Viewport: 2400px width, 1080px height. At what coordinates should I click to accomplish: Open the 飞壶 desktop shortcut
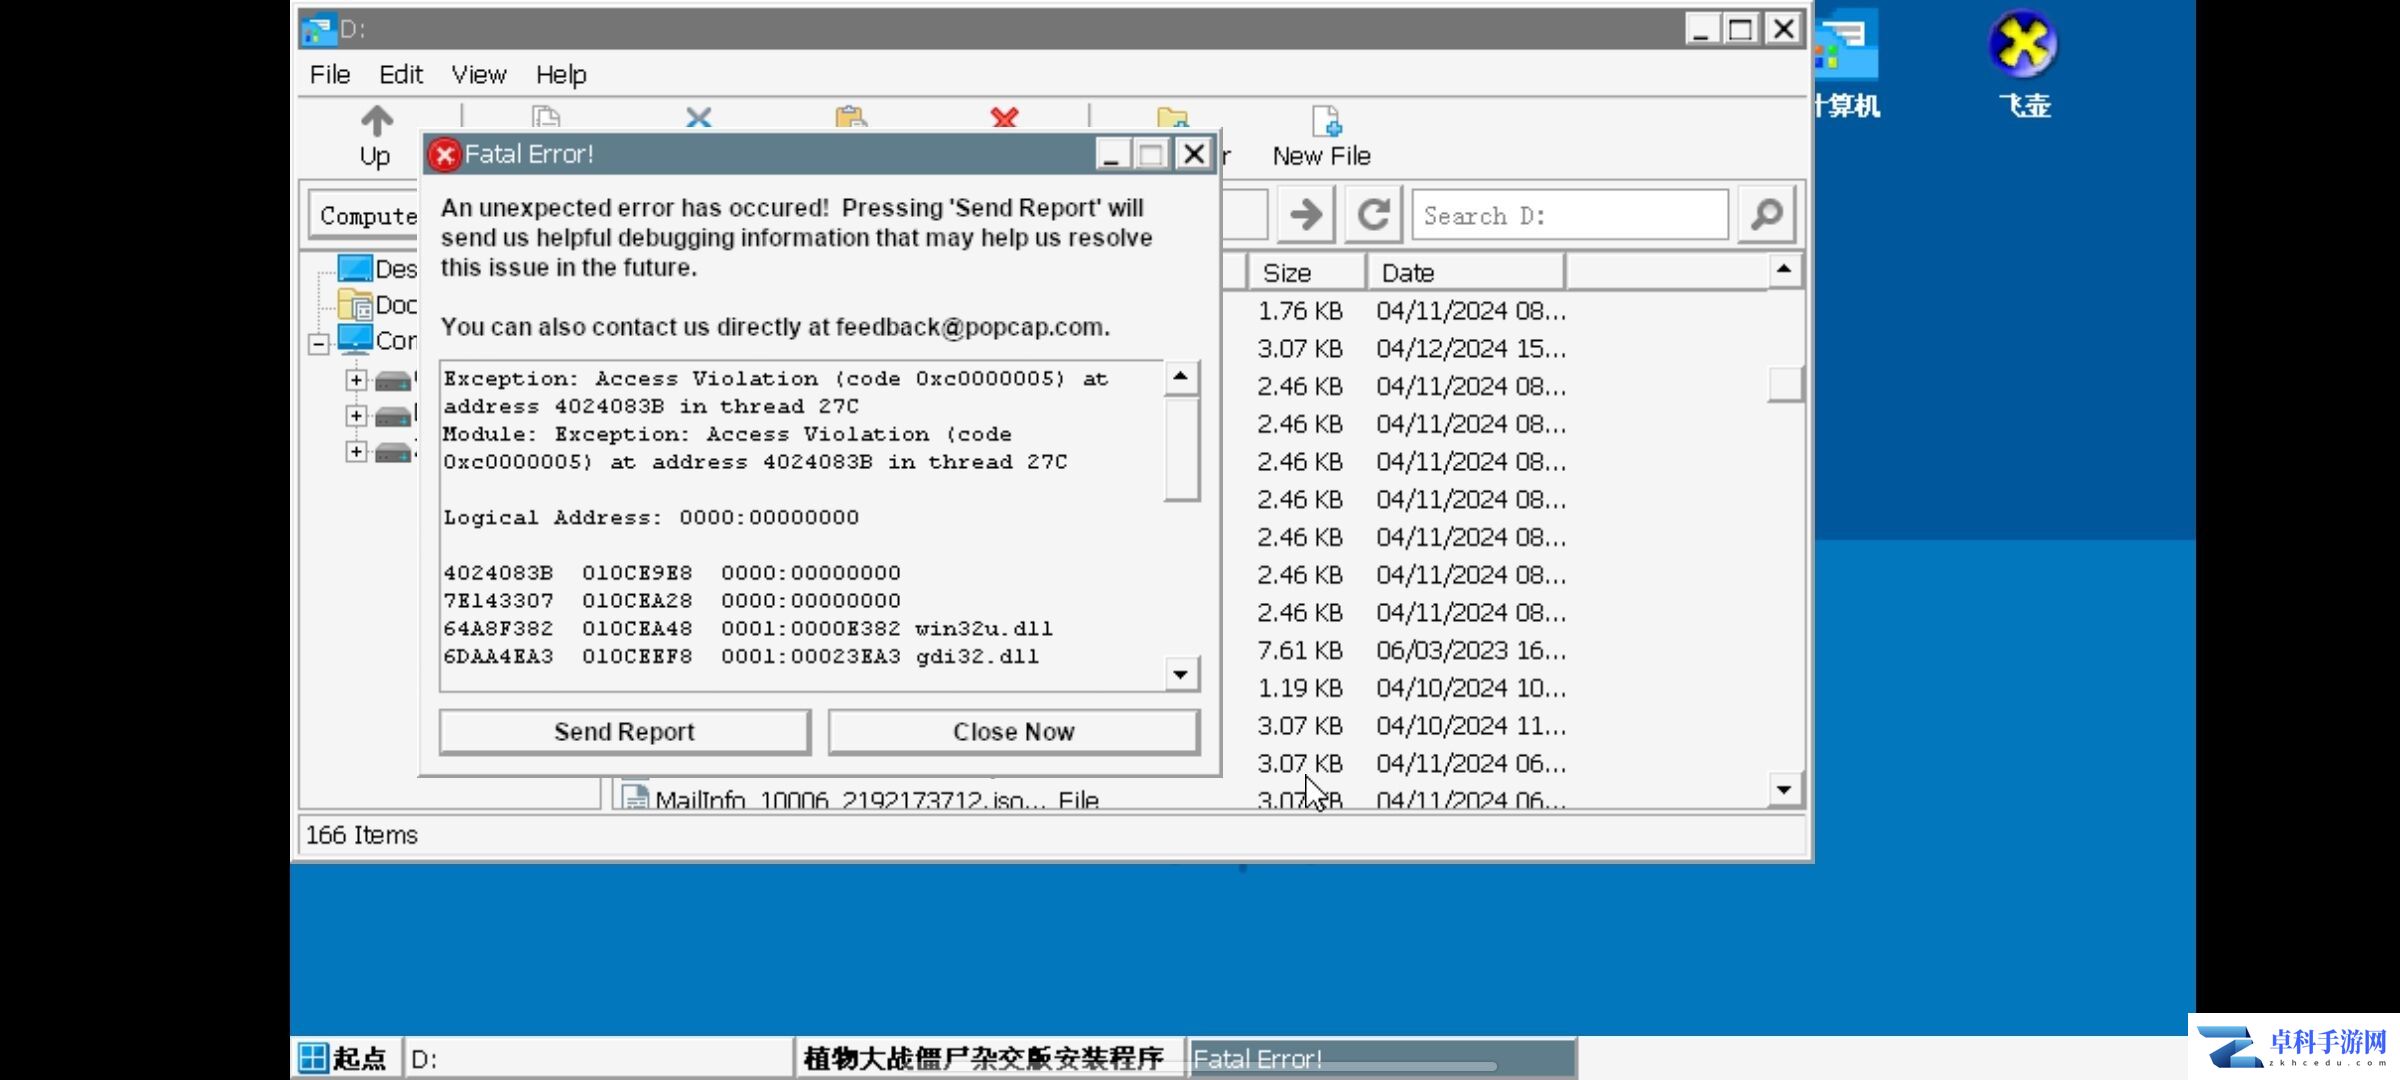tap(2023, 63)
